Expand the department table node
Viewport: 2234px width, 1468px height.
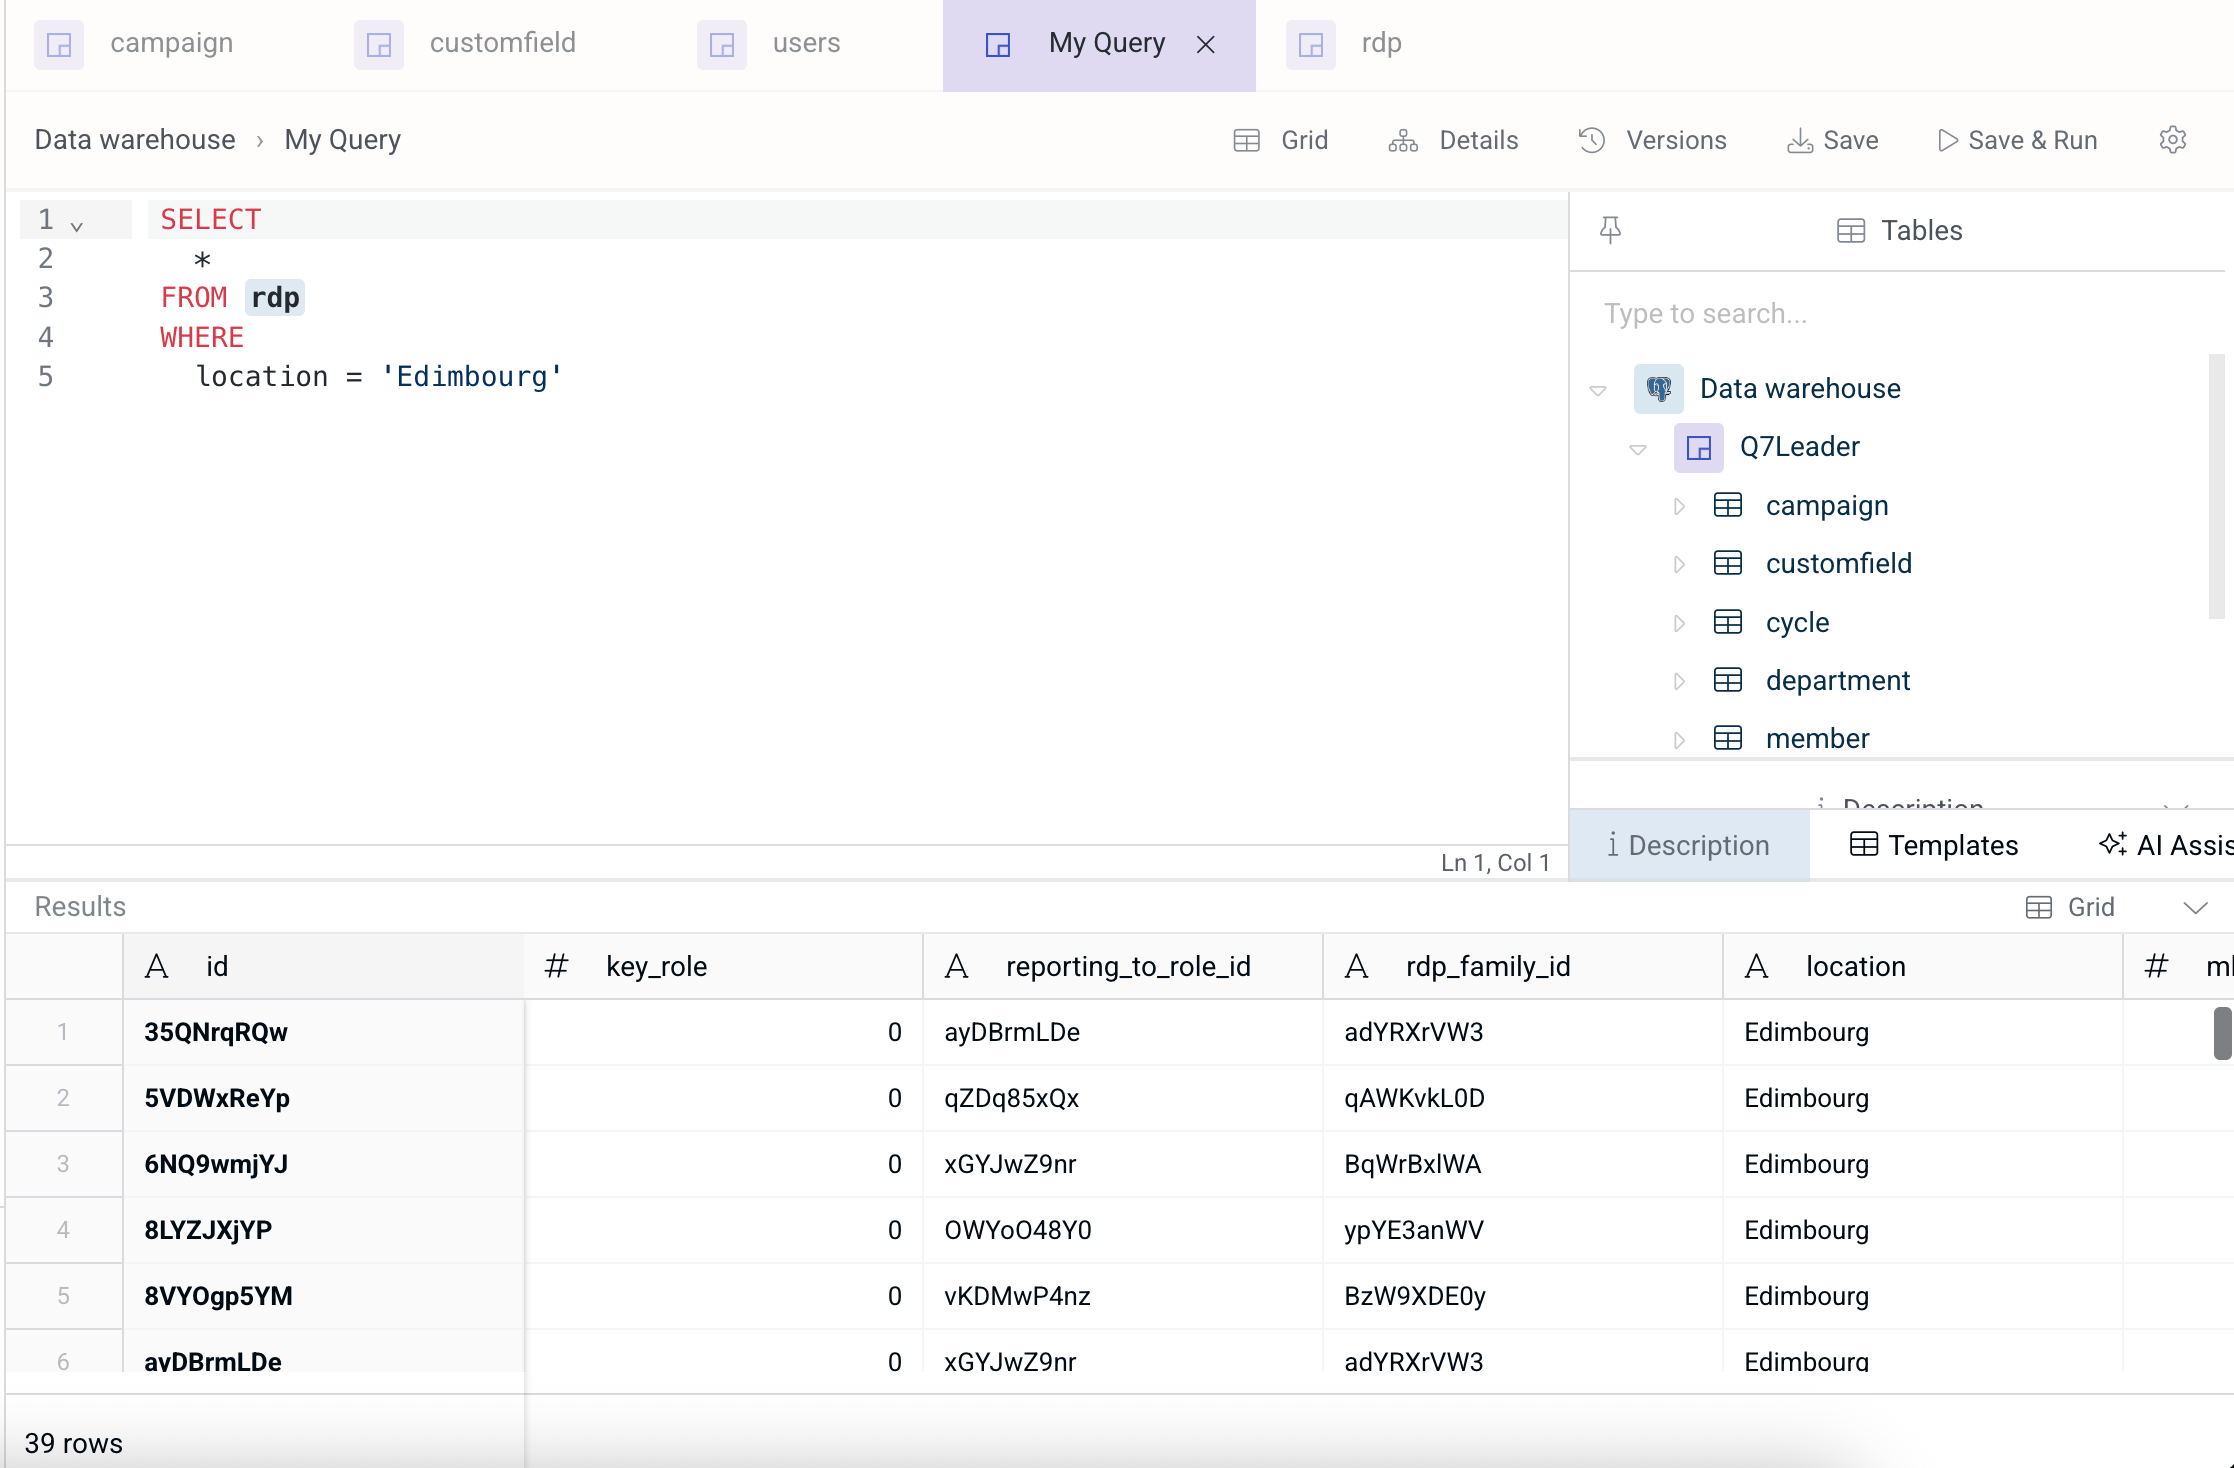click(1679, 681)
